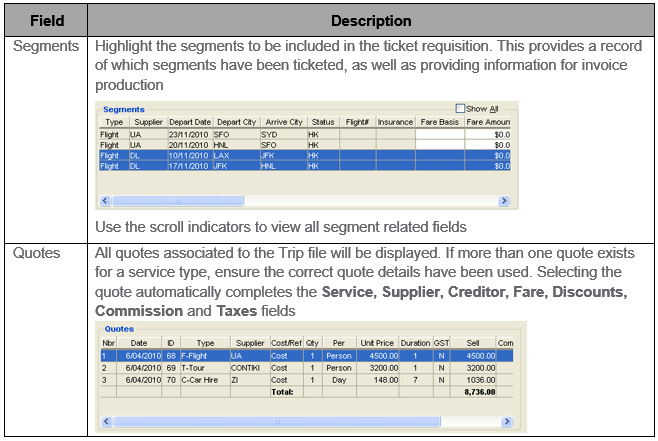Viewport: 658px width, 441px height.
Task: Select flight segment departing 23/11/2010
Action: coord(305,135)
